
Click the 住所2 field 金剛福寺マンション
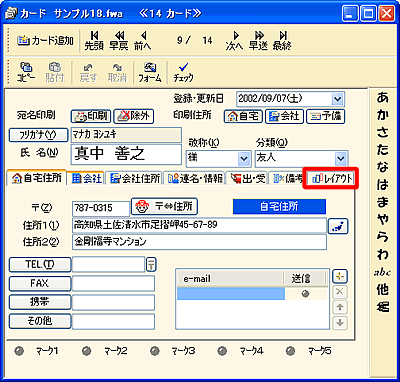(x=199, y=242)
